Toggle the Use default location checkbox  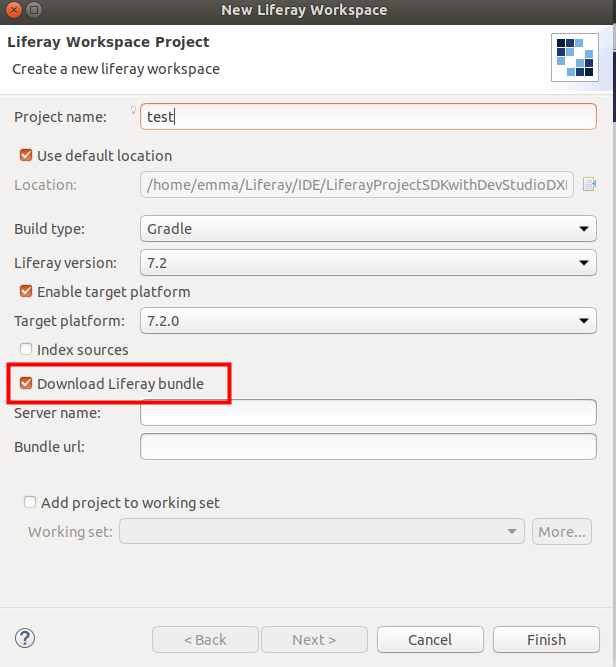tap(26, 155)
